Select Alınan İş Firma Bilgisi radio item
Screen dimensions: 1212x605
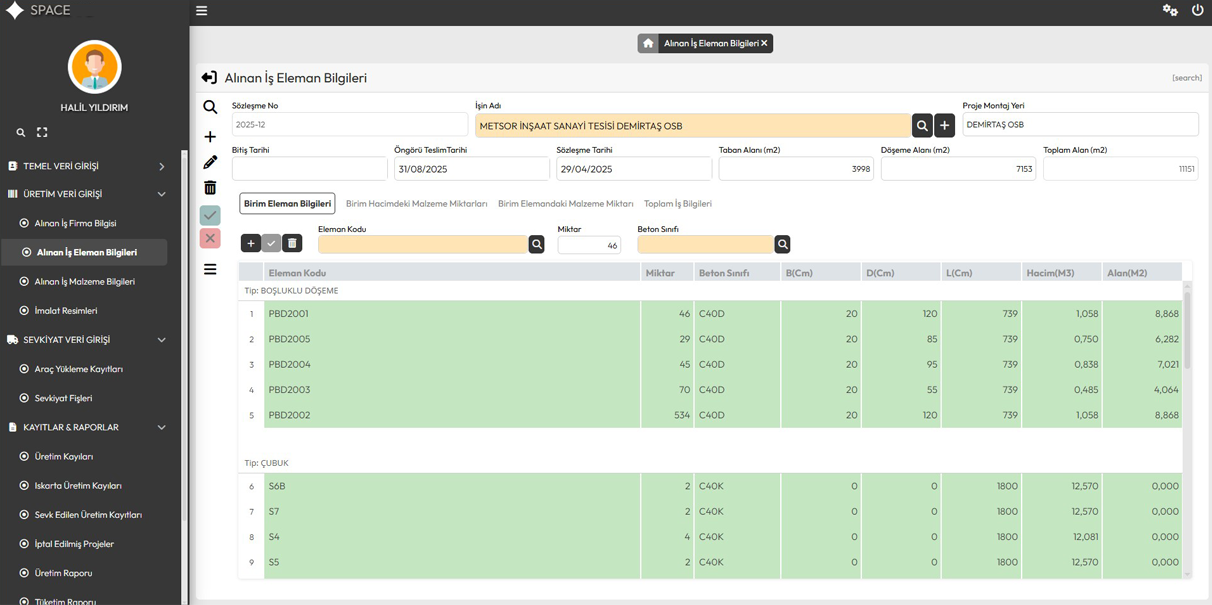pos(75,223)
